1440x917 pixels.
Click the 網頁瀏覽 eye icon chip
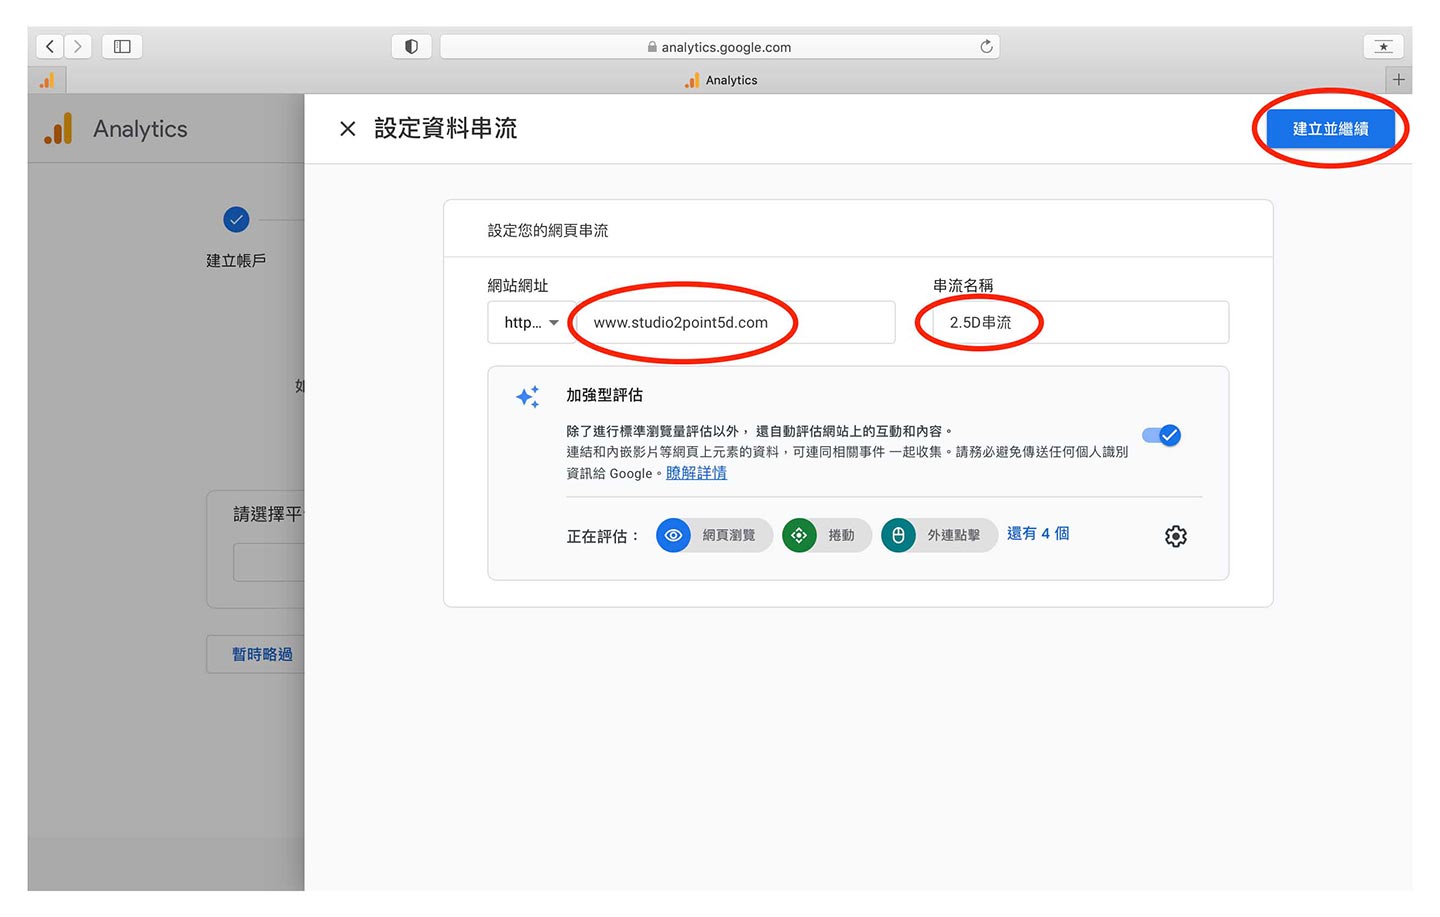click(x=714, y=536)
